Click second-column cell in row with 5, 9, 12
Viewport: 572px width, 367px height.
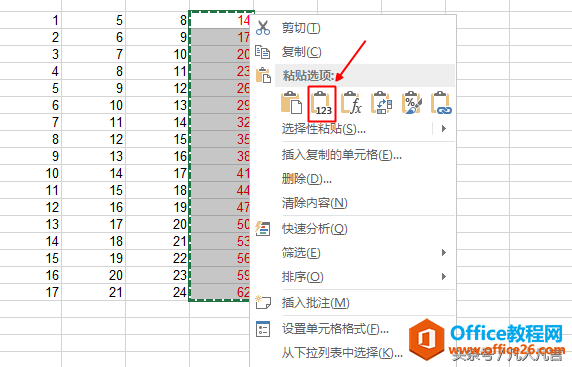(93, 88)
